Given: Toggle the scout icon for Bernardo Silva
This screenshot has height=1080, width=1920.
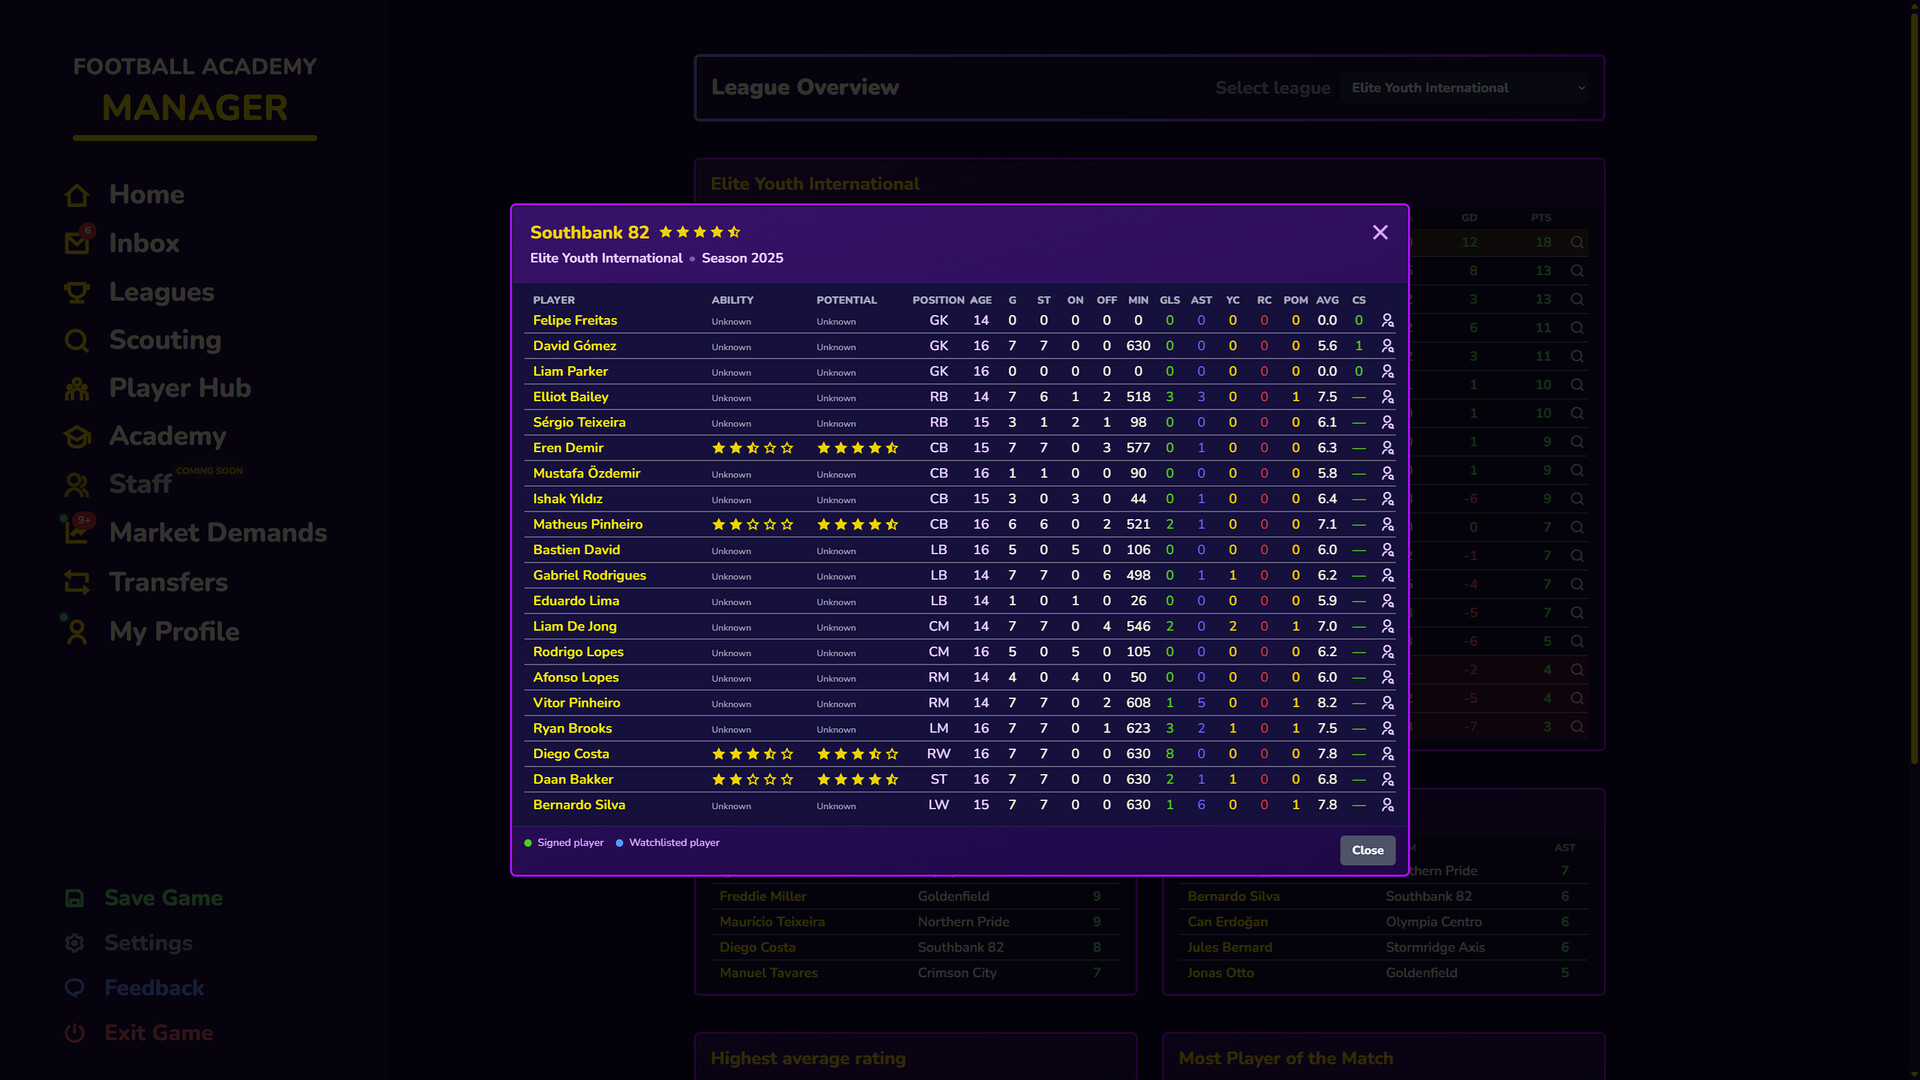Looking at the screenshot, I should tap(1388, 805).
